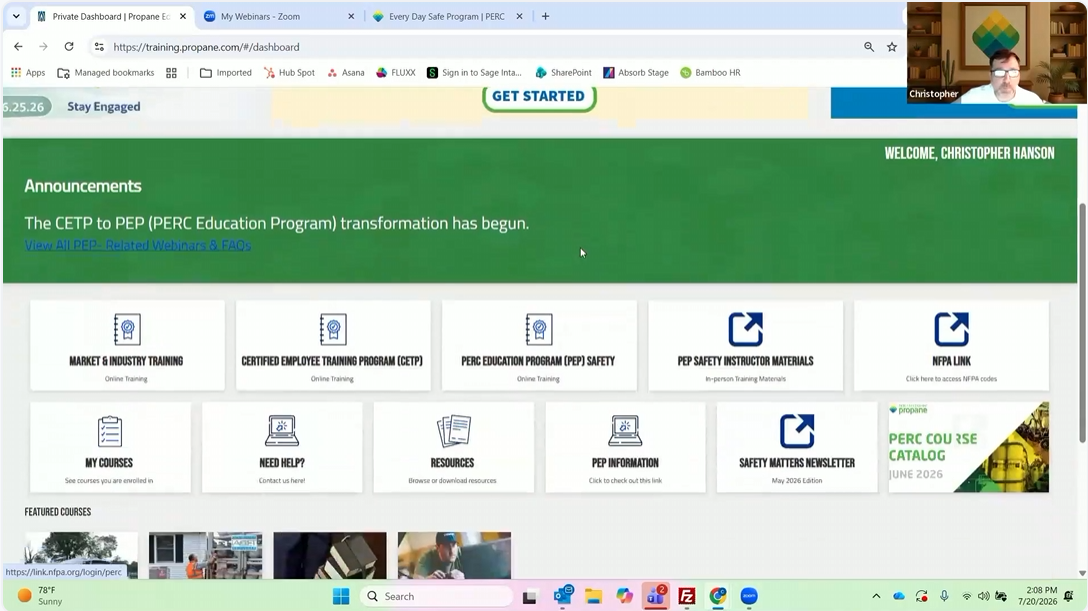Select the Private Dashboard browser tab
Viewport: 1088px width, 611px height.
pyautogui.click(x=111, y=16)
